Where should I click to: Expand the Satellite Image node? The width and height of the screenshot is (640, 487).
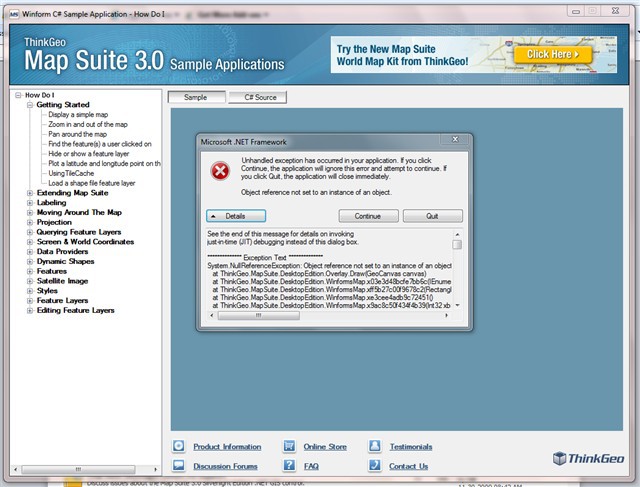[x=30, y=281]
